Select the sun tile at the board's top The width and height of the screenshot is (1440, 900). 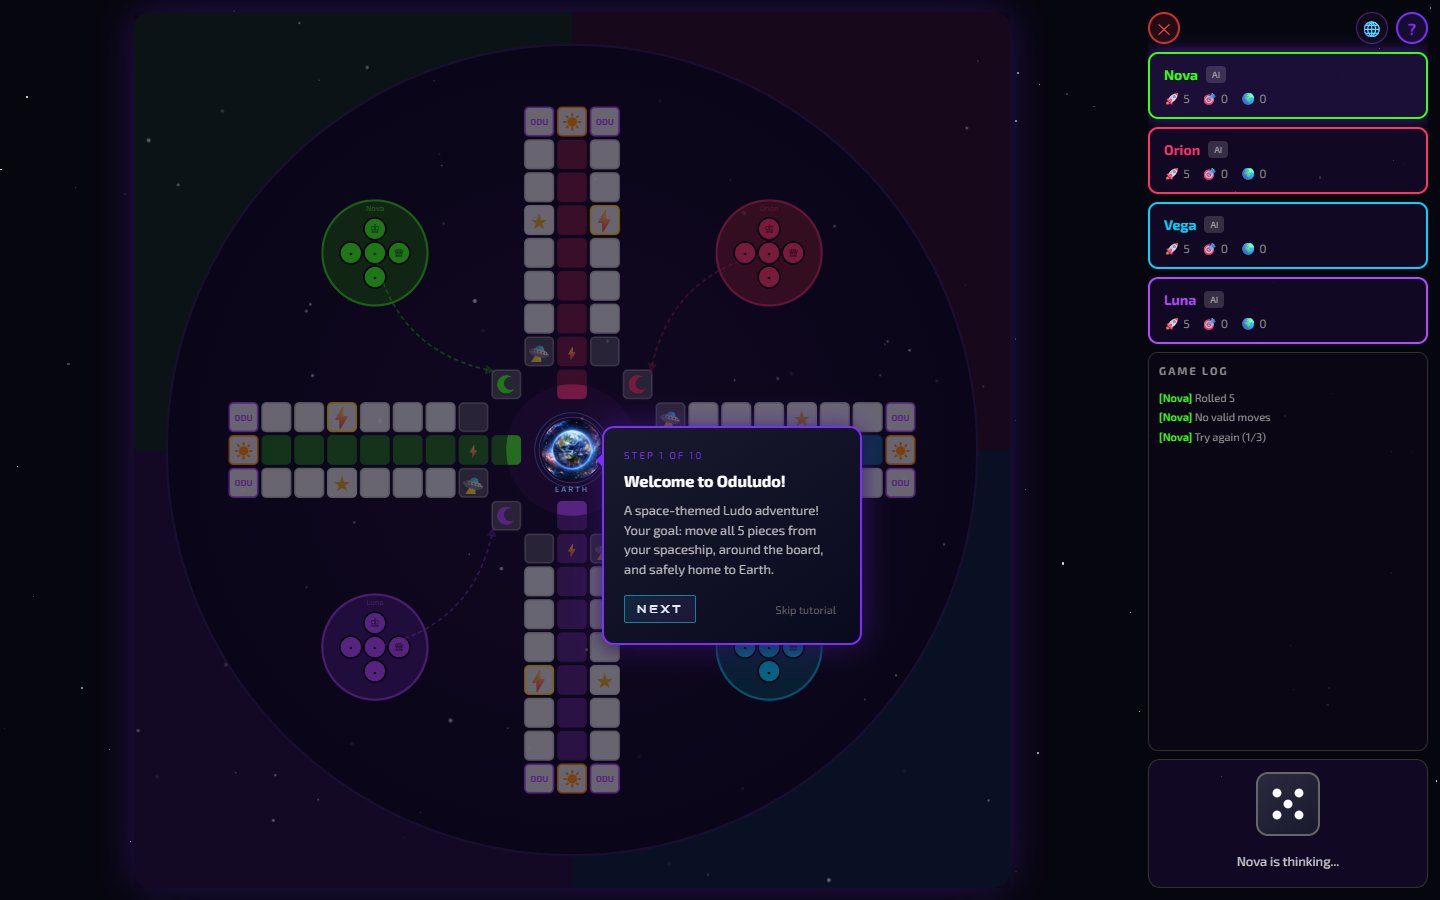[572, 122]
